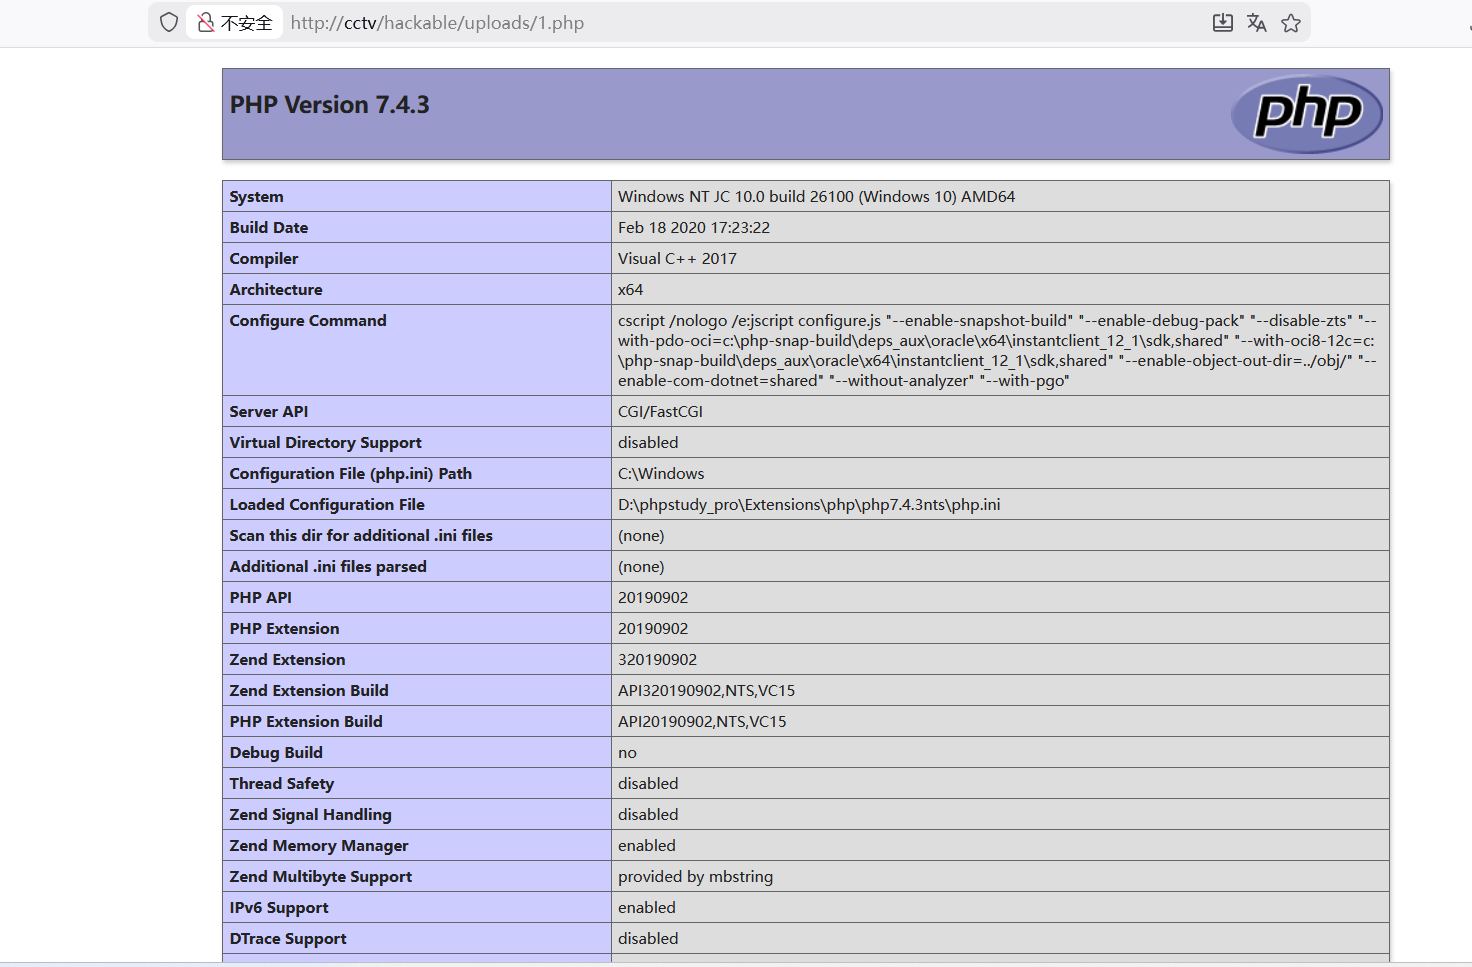The image size is (1472, 967).
Task: Select the Zend Extension Build label
Action: coord(309,691)
